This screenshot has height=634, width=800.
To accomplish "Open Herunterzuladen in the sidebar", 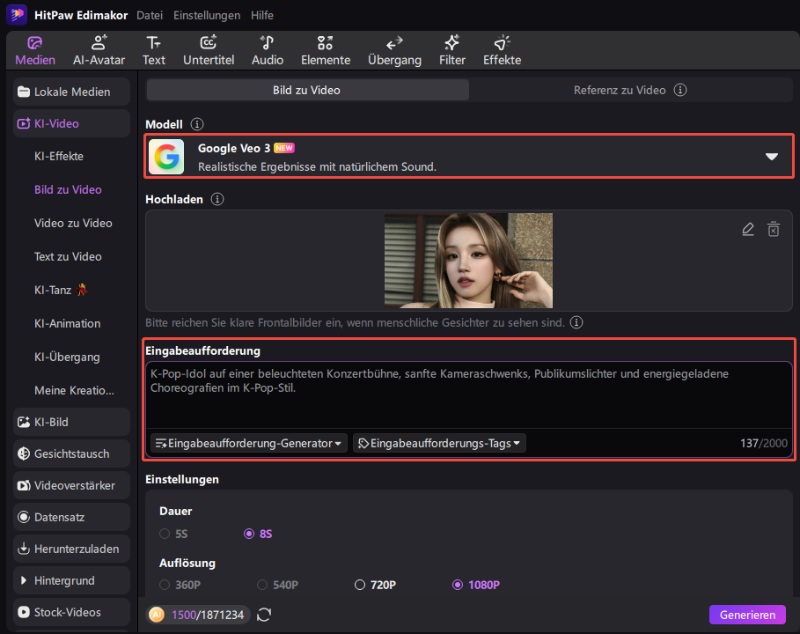I will tap(71, 549).
